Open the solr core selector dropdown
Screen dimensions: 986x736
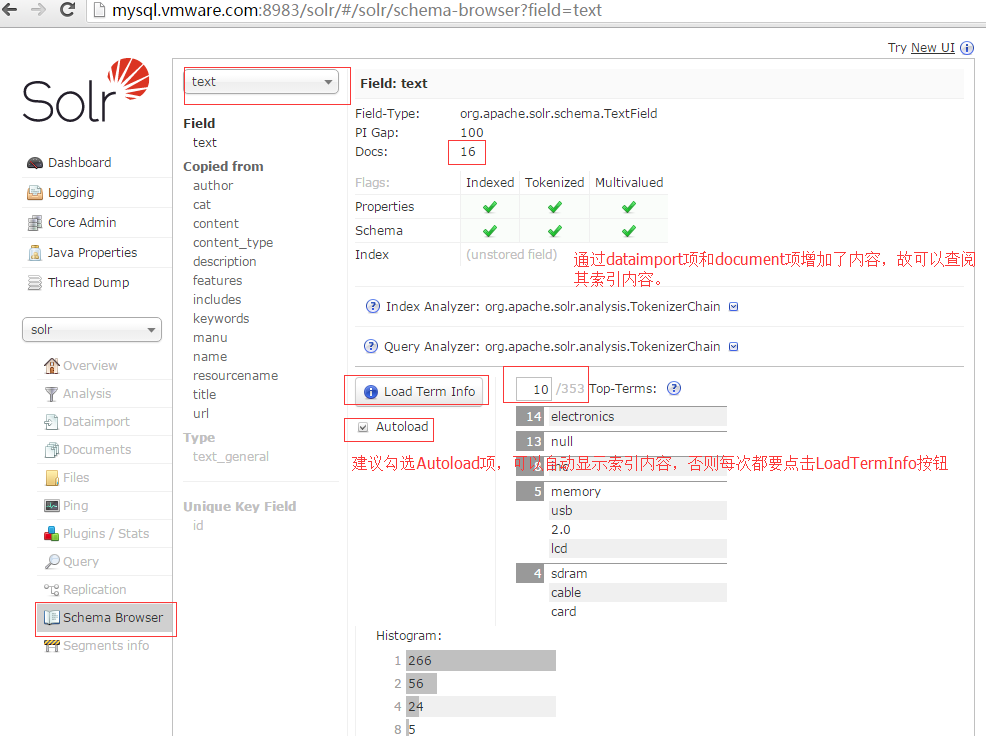tap(92, 330)
